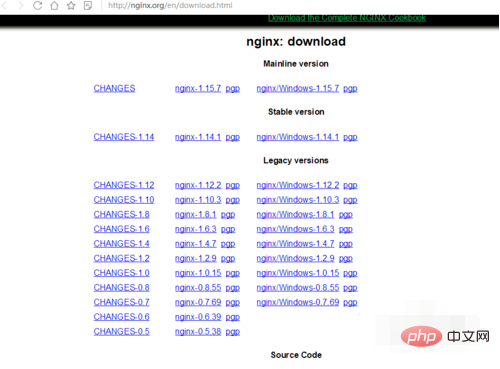Viewport: 500px width, 369px height.
Task: Download nginx-1.14.1 stable source
Action: 198,137
